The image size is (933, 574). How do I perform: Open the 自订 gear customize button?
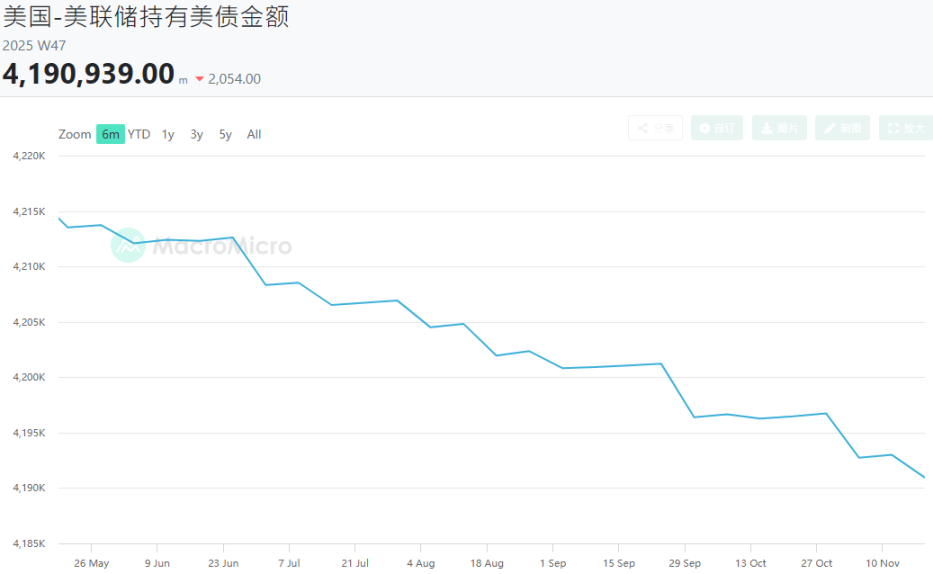click(717, 128)
